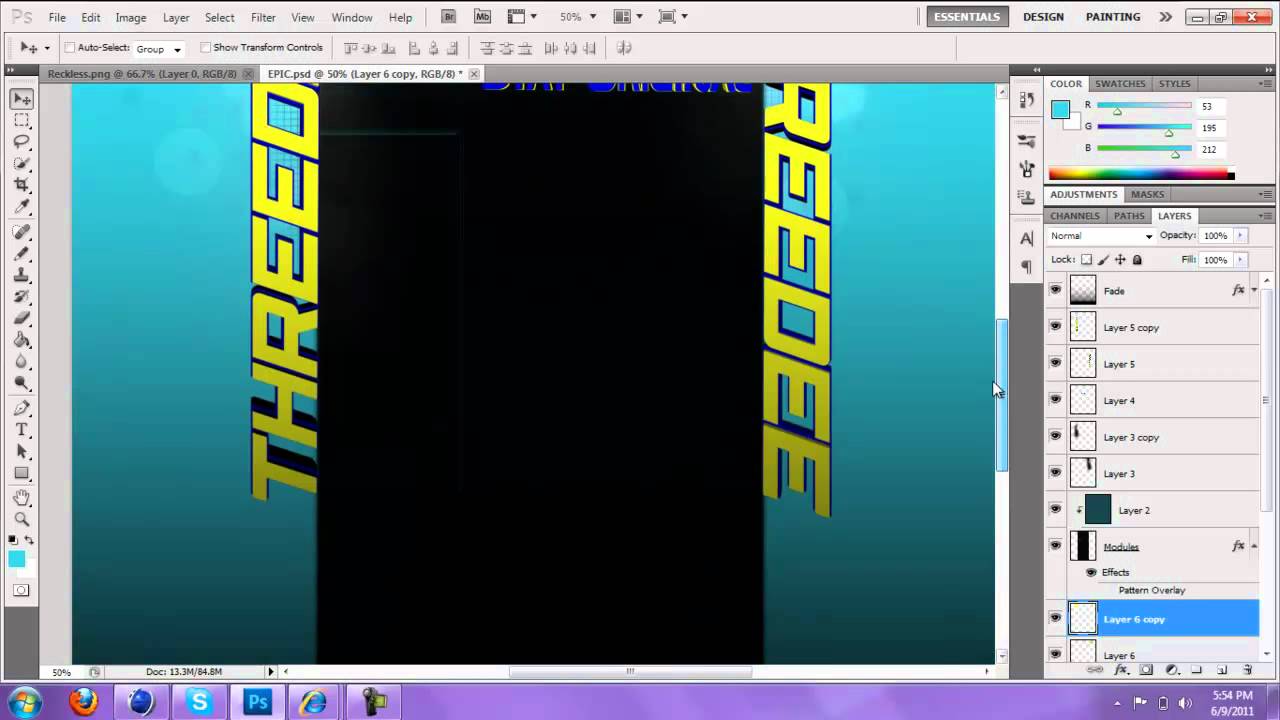
Task: Click the Quick Mask mode icon
Action: (22, 590)
